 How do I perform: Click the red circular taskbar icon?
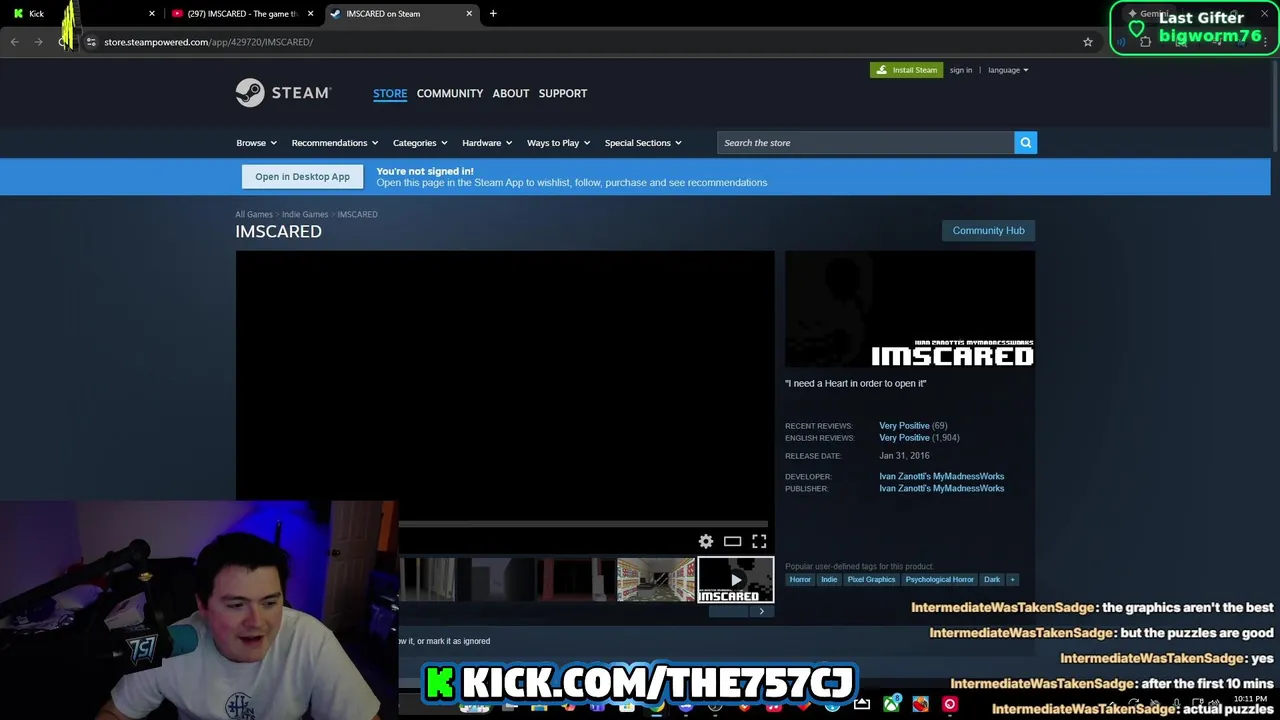coord(950,704)
